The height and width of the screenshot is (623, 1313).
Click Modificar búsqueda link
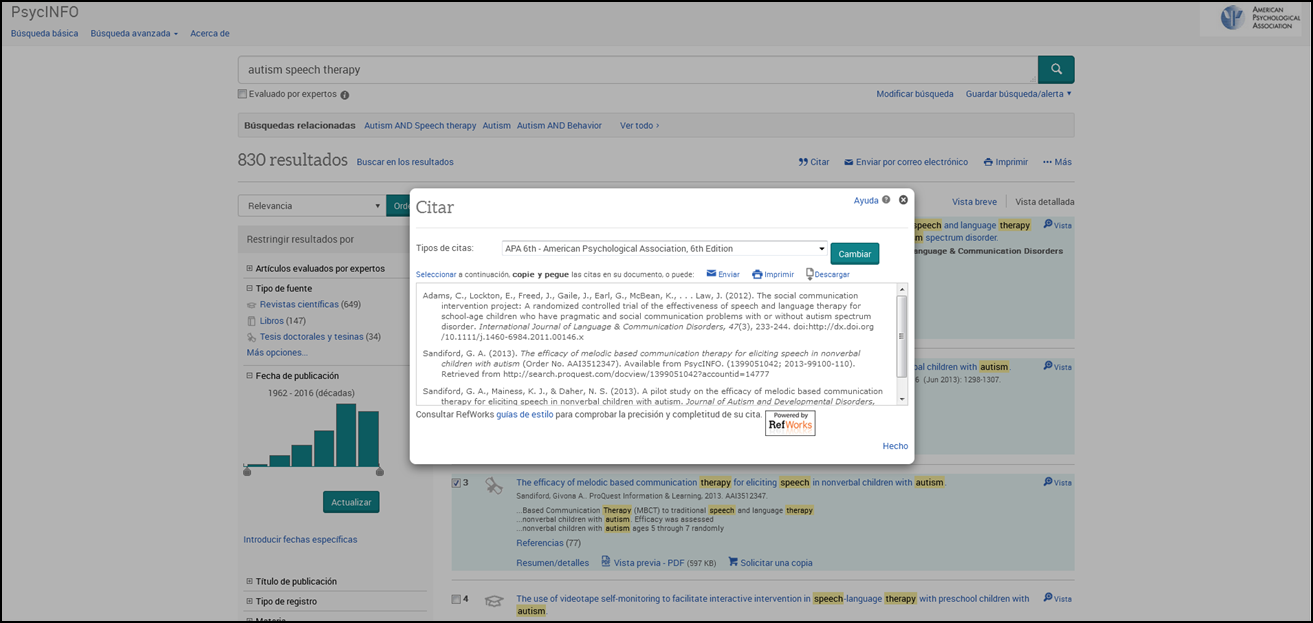(915, 94)
